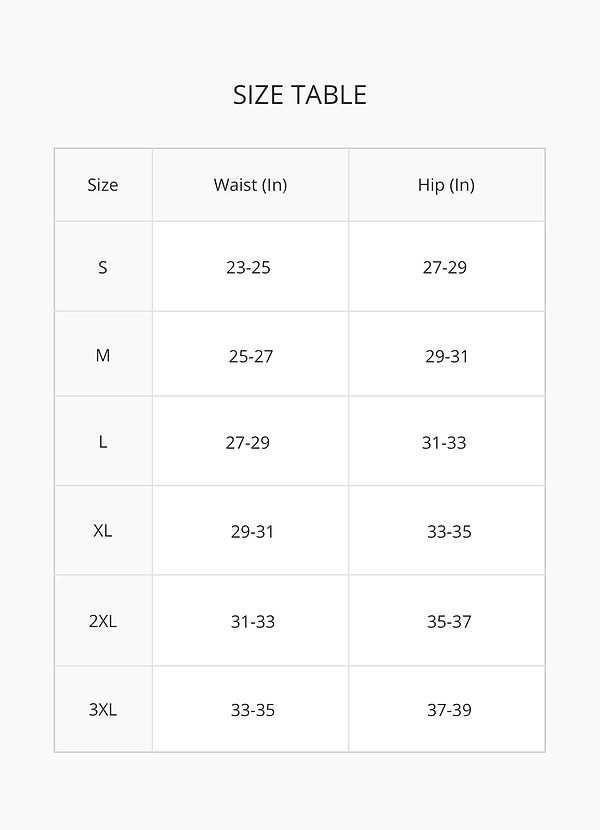The width and height of the screenshot is (600, 830).
Task: Select waist value 25-27 cell
Action: click(251, 356)
